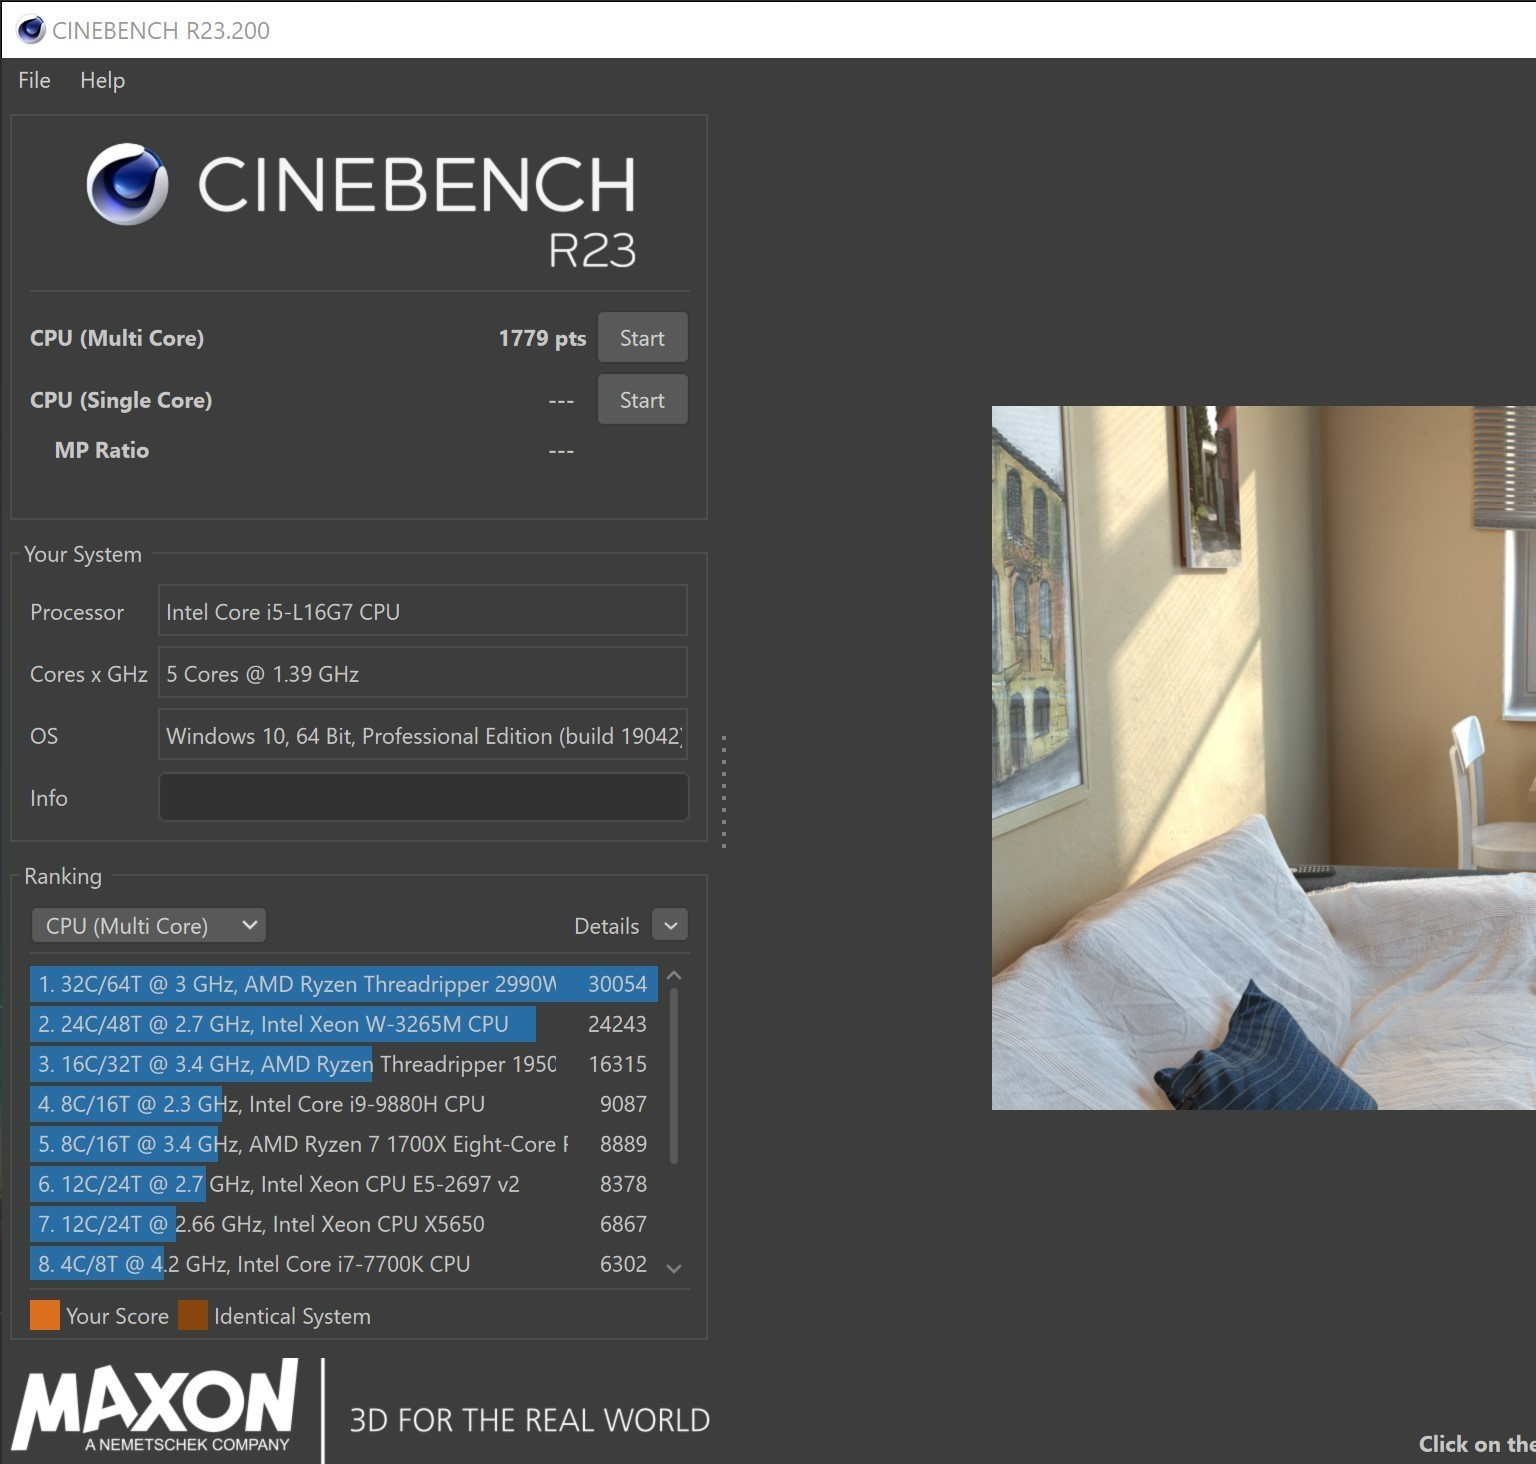Select the Intel Xeon E5-2697 v2 ranking row
This screenshot has height=1464, width=1536.
click(343, 1184)
